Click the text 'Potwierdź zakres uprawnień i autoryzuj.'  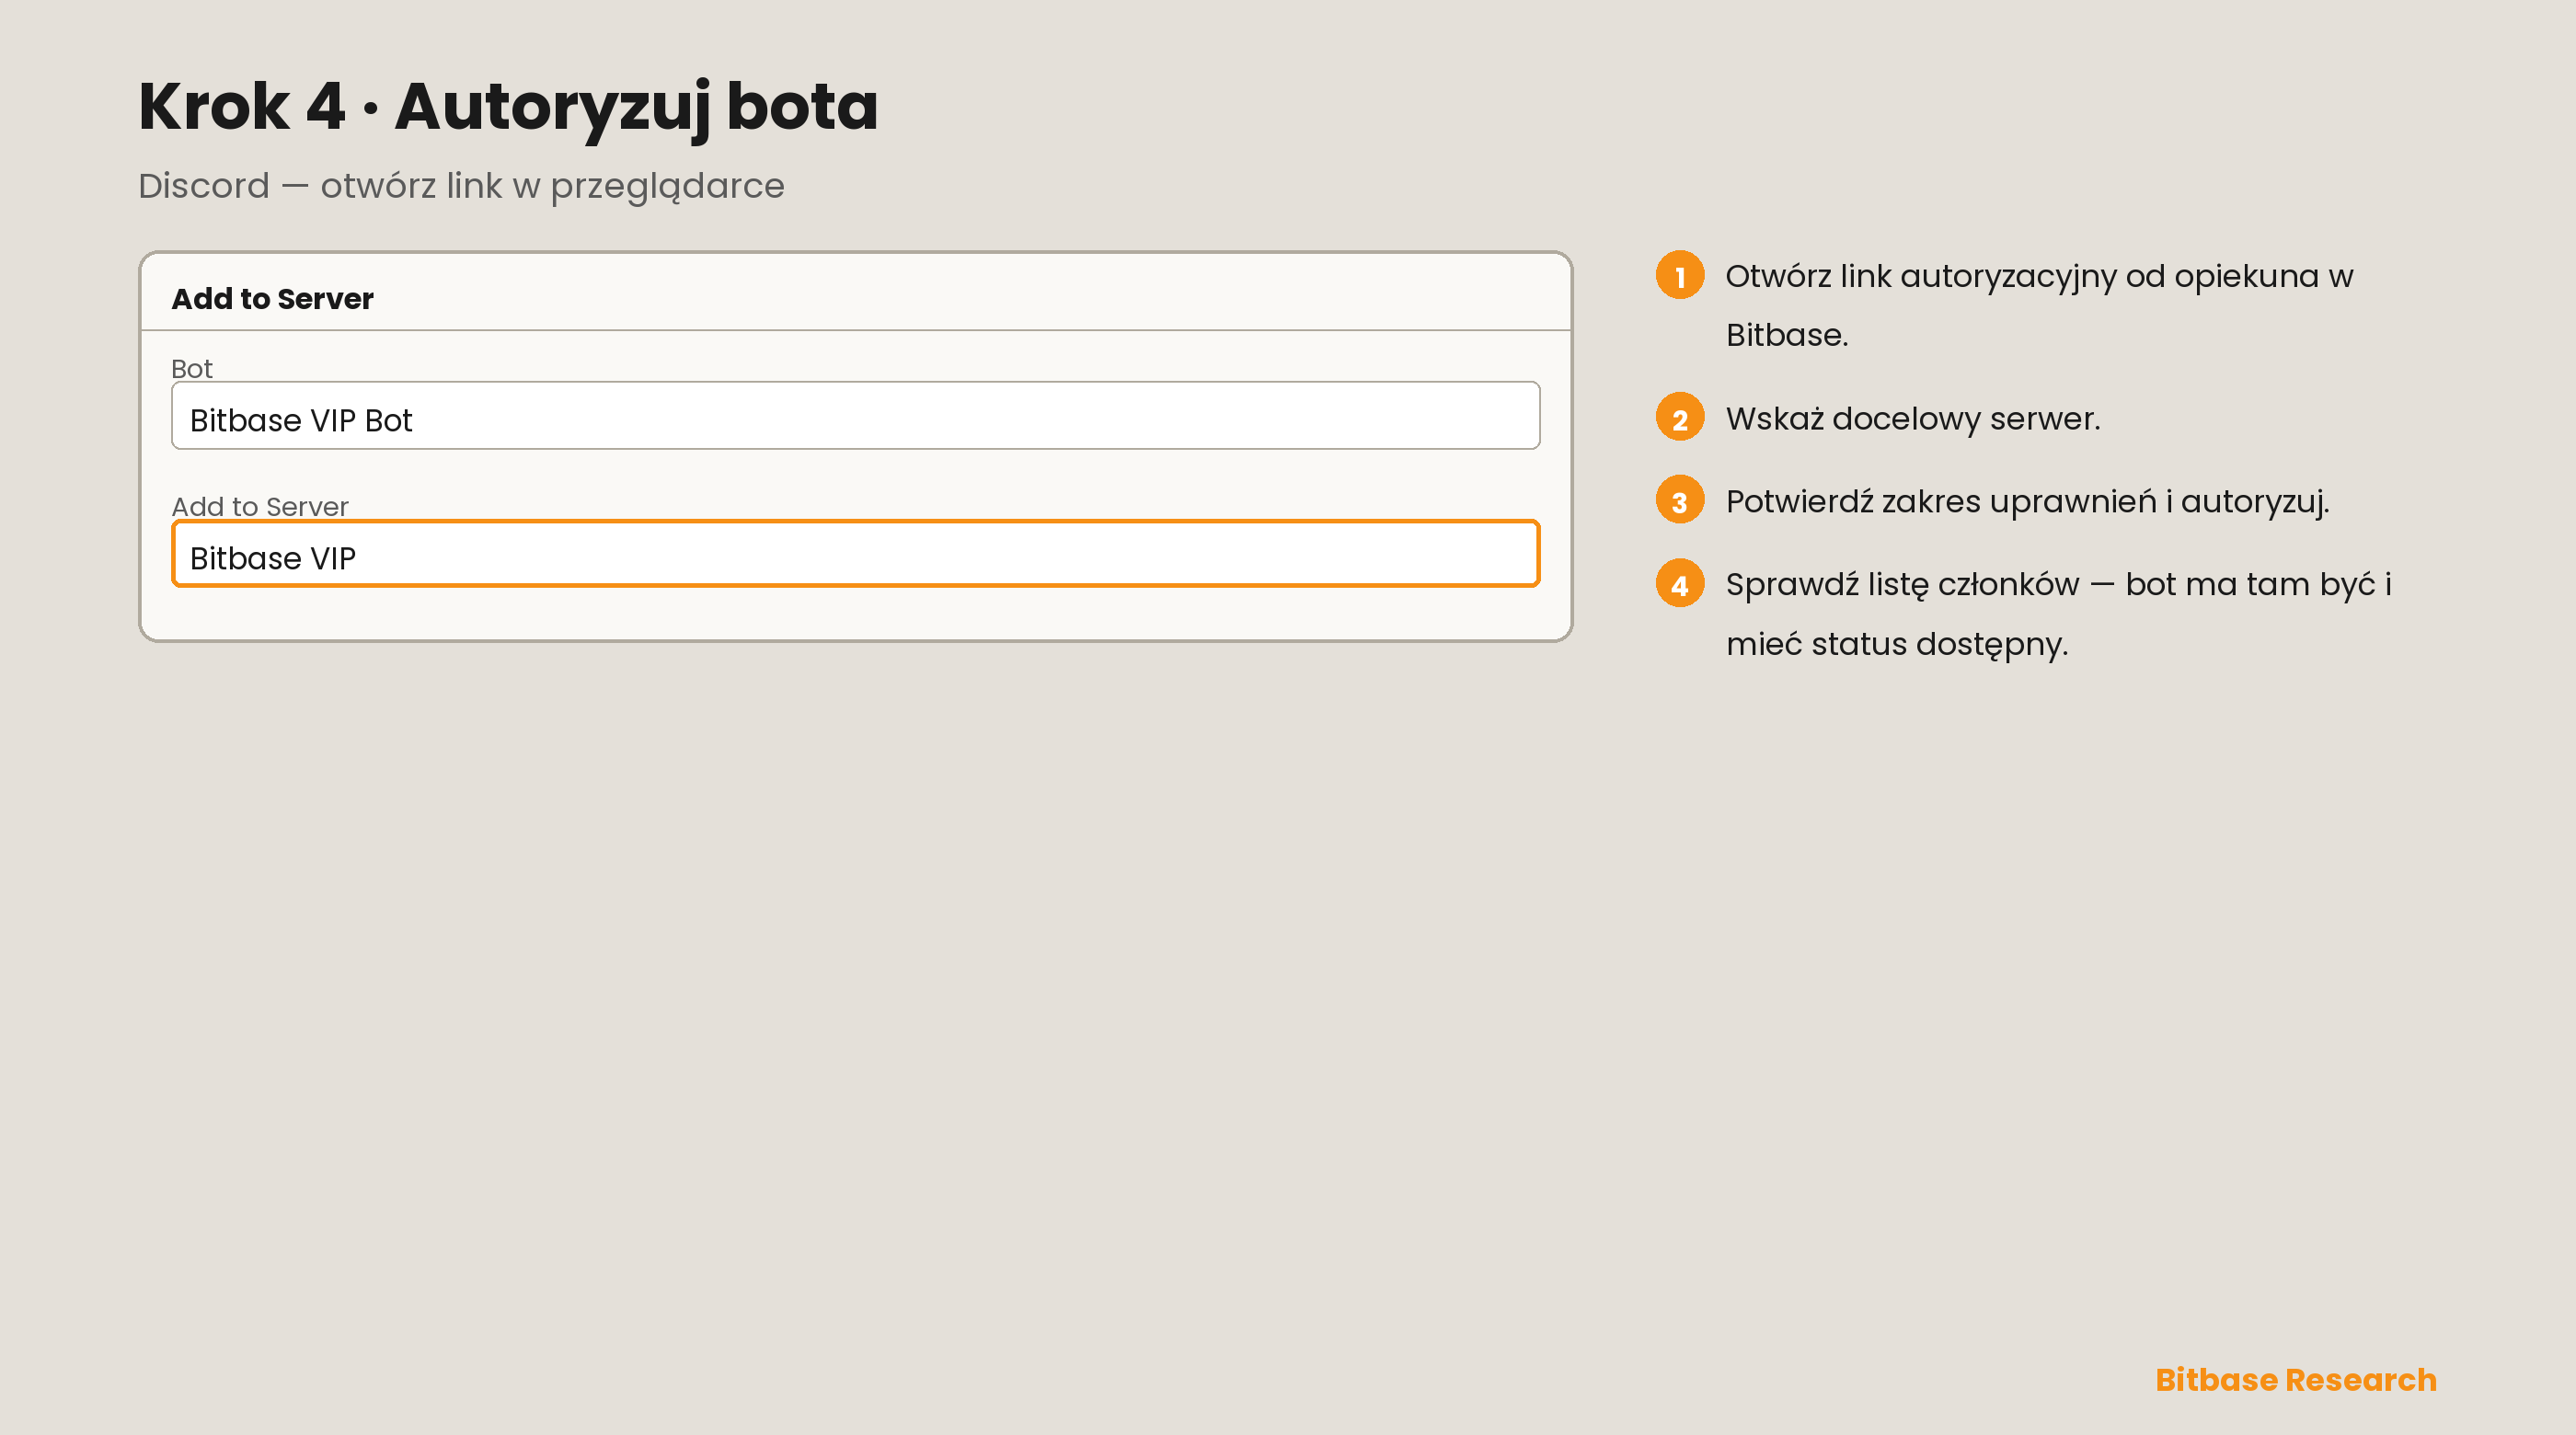click(2028, 502)
